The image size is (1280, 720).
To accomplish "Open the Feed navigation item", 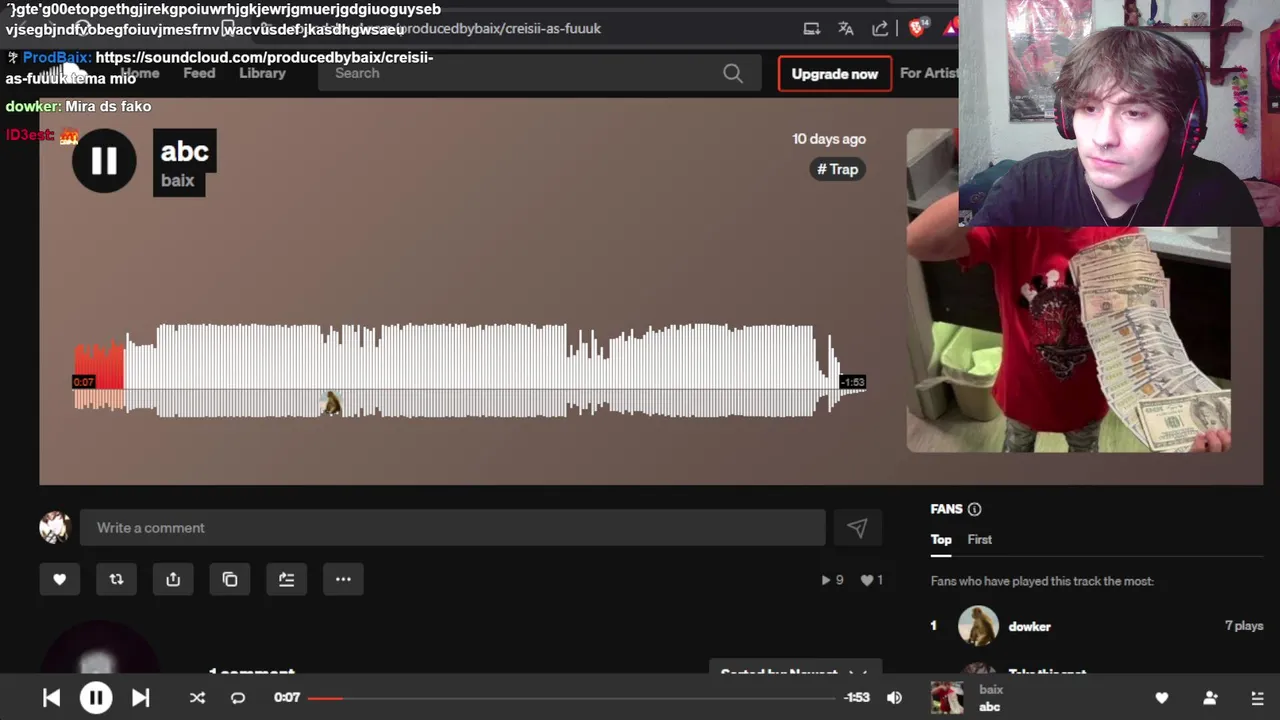I will (x=199, y=73).
